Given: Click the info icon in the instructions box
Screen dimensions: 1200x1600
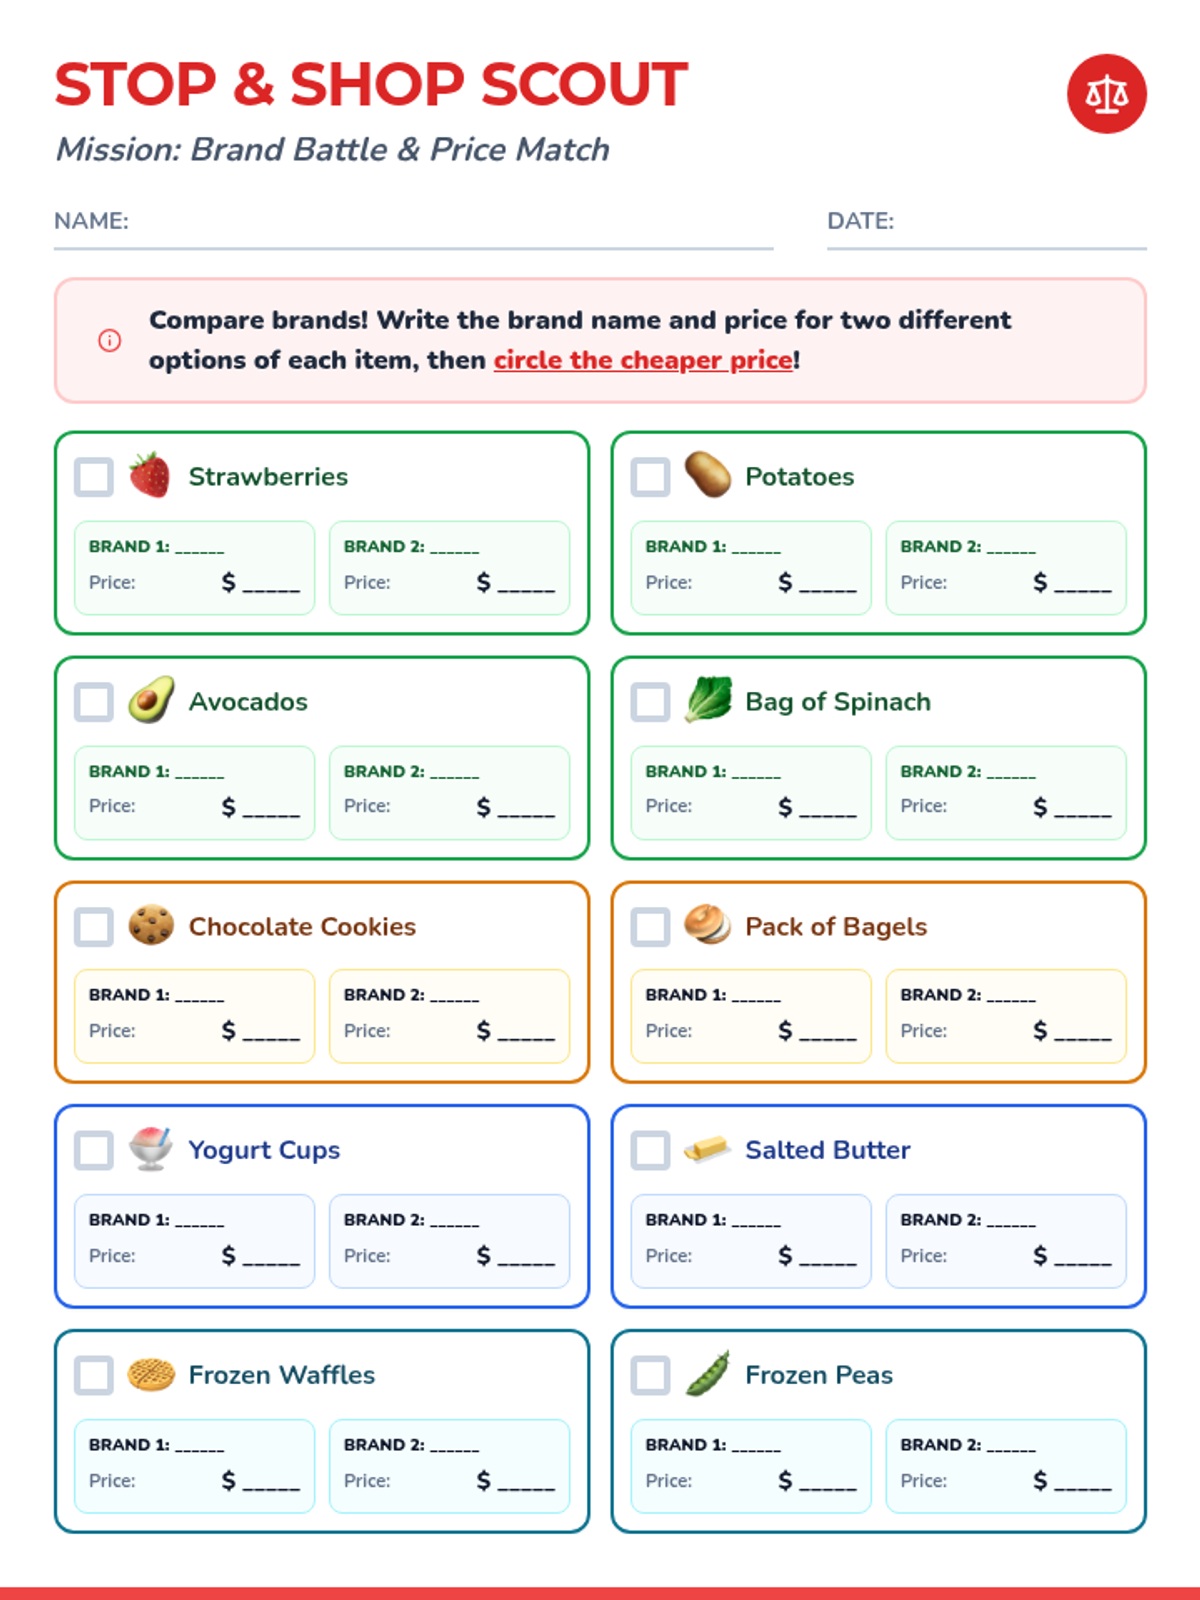Looking at the screenshot, I should point(110,340).
